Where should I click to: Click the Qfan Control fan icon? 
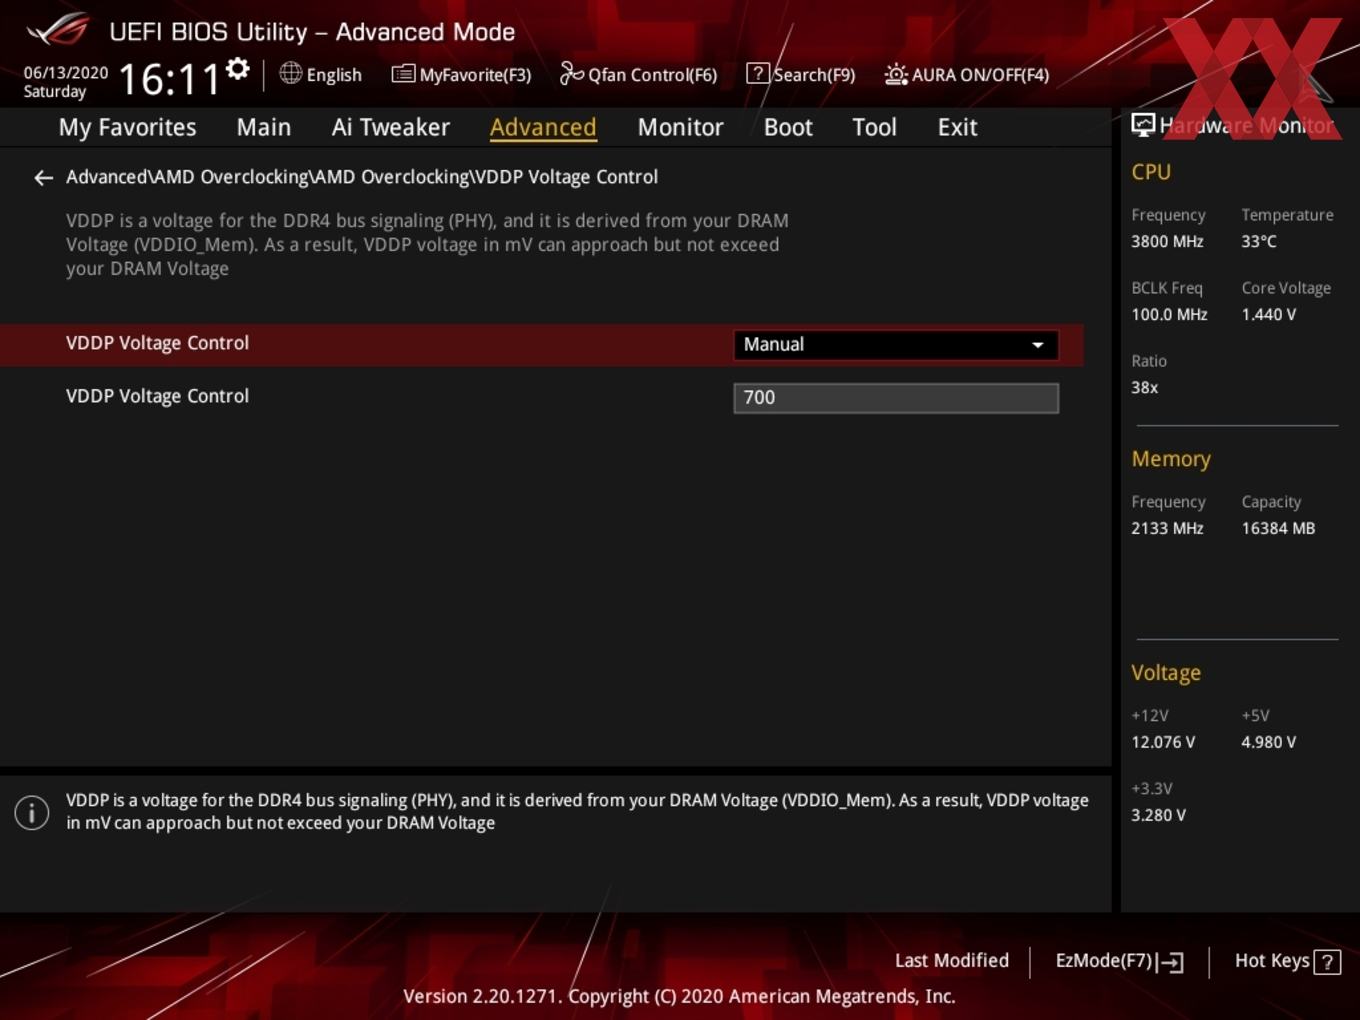(x=571, y=73)
